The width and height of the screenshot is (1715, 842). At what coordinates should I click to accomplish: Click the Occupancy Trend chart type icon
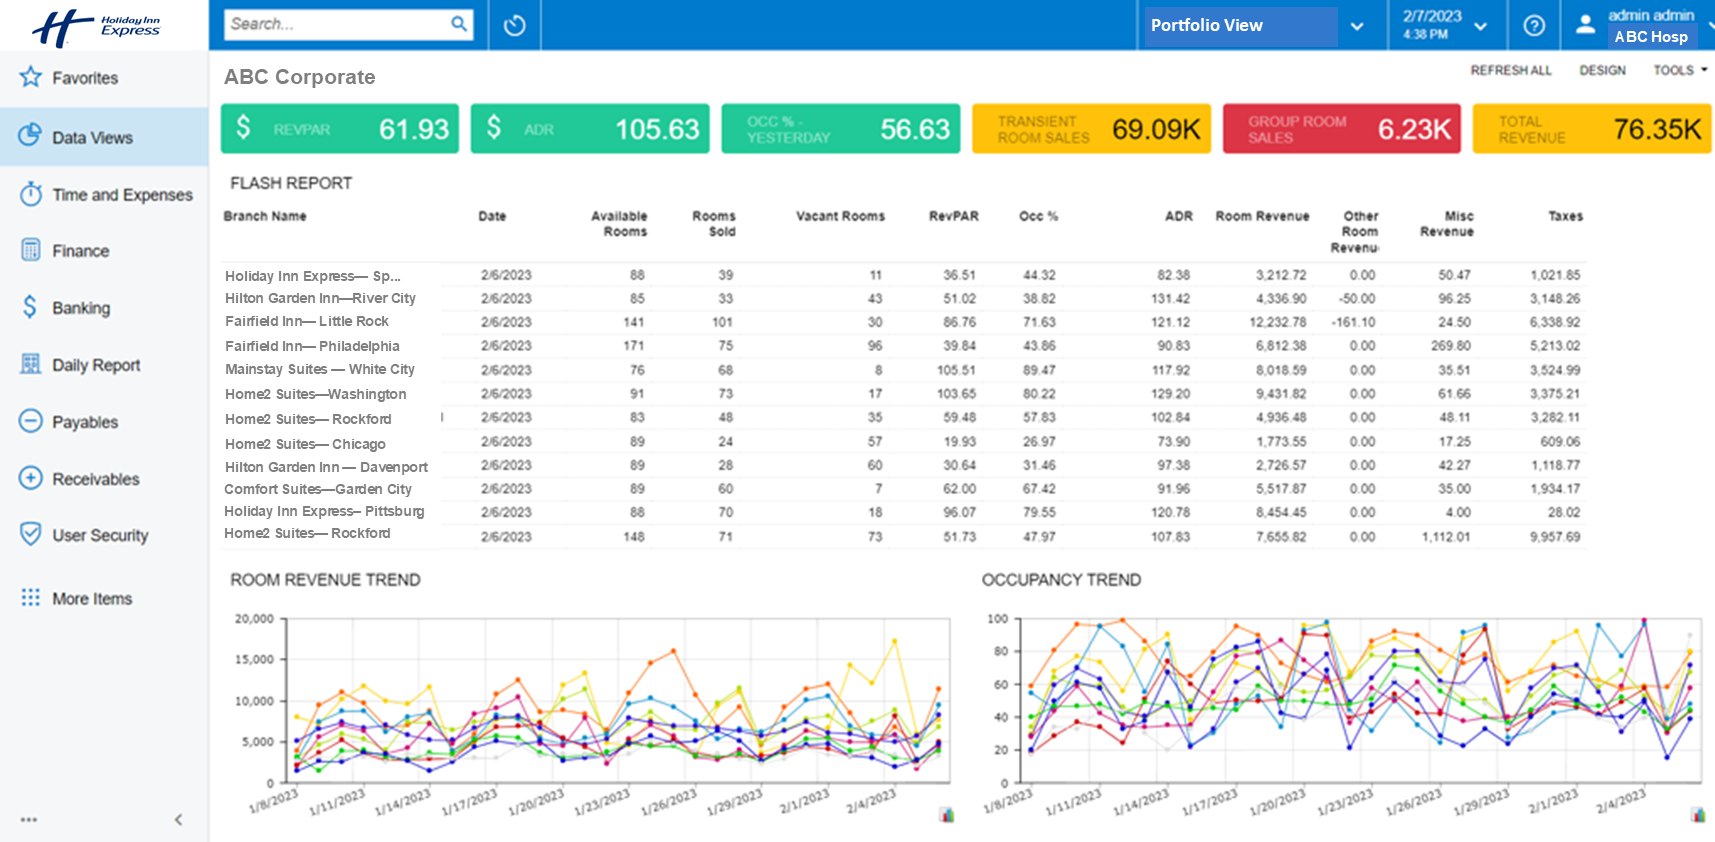1697,815
